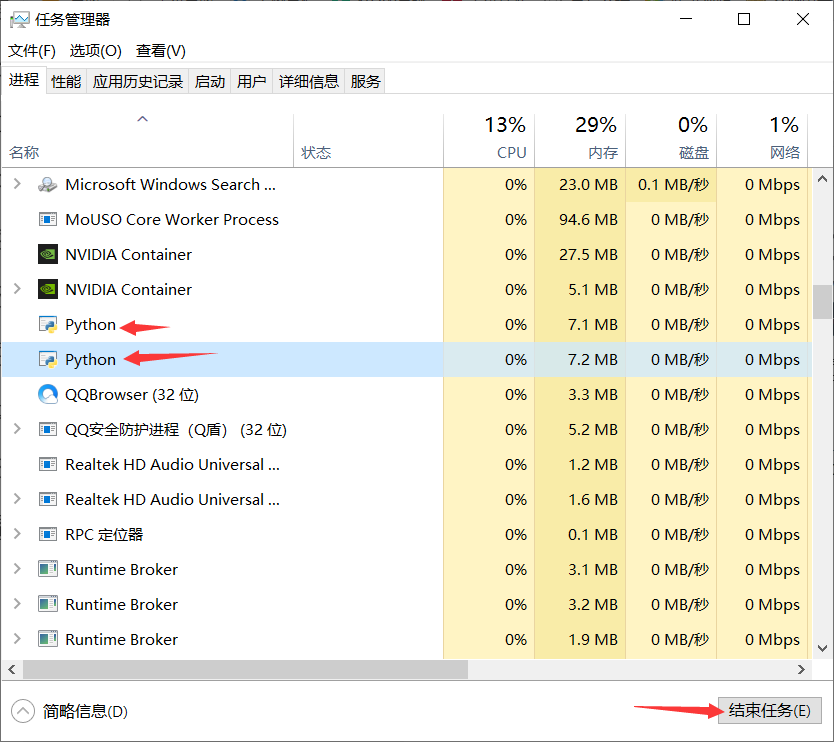Viewport: 834px width, 742px height.
Task: Click NVIDIA Container icon with 27.5 MB
Action: pyautogui.click(x=48, y=254)
